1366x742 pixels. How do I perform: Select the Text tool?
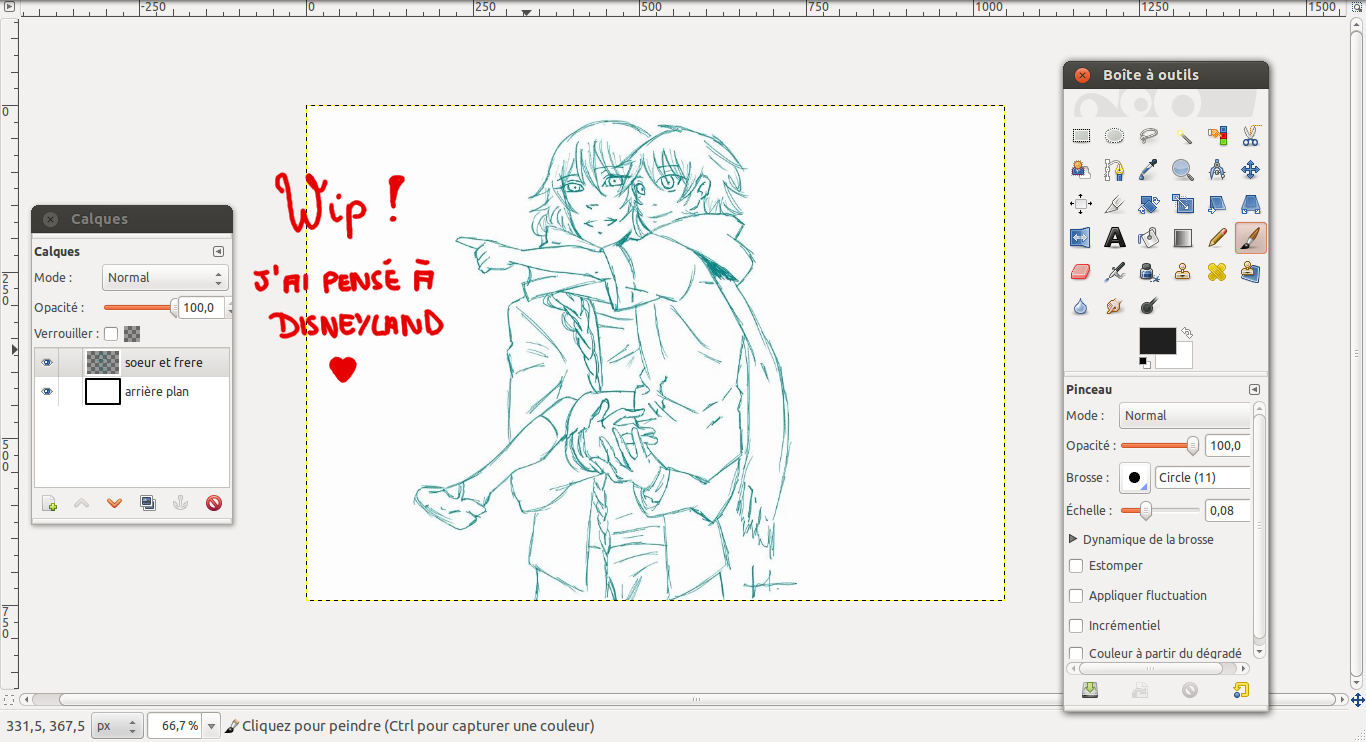(x=1115, y=238)
